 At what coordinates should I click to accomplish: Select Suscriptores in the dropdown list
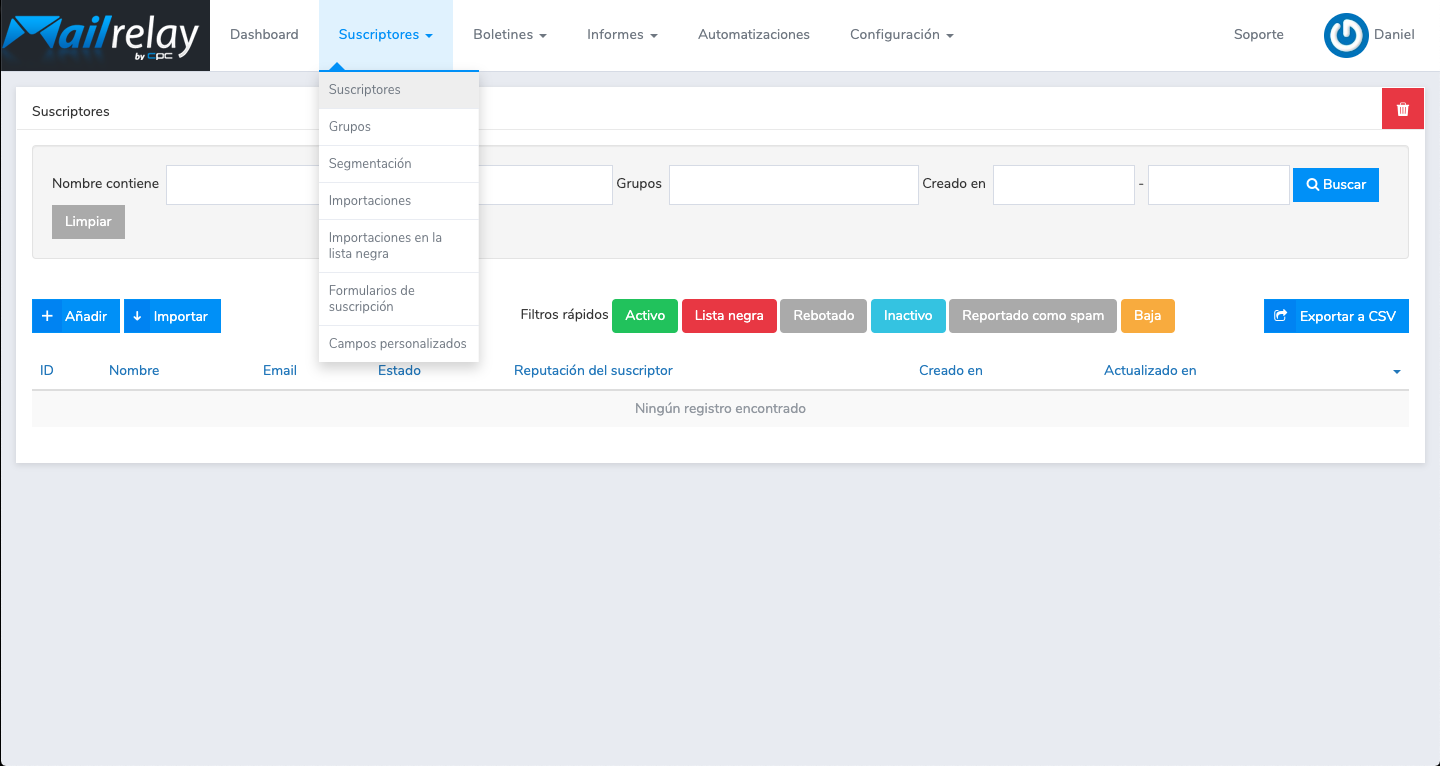point(399,90)
